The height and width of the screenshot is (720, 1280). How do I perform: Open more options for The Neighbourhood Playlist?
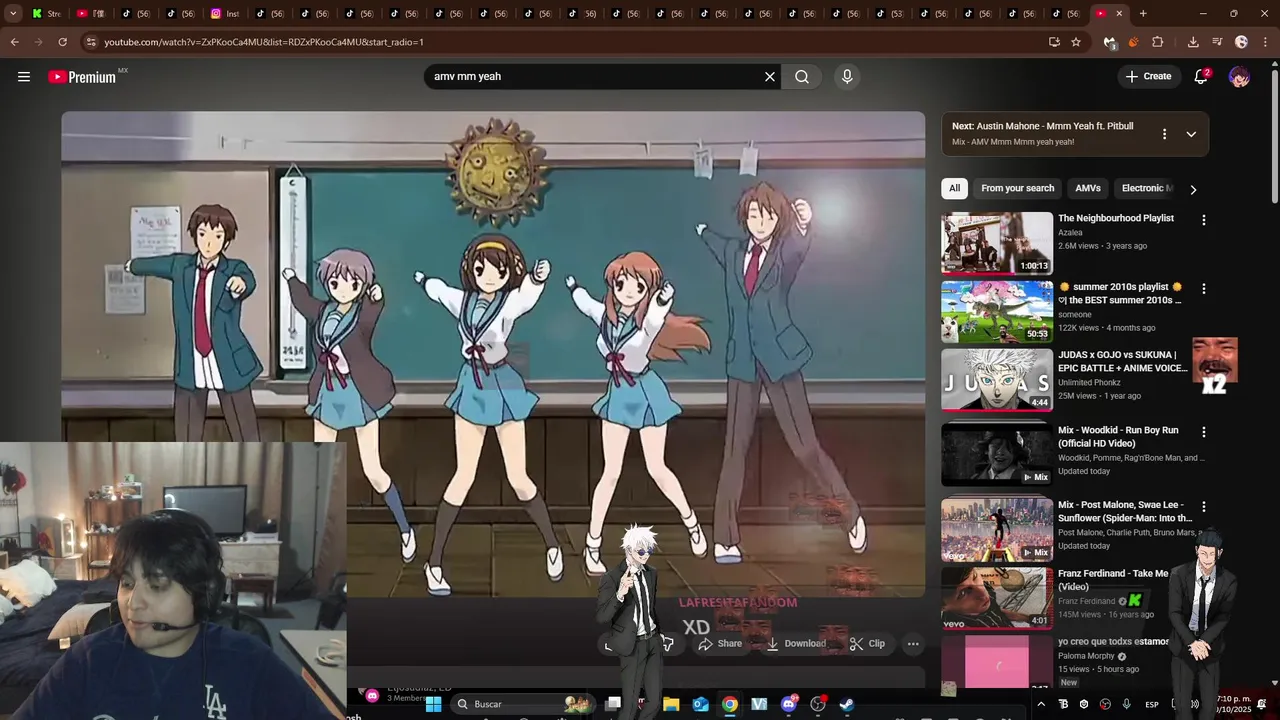(1204, 220)
